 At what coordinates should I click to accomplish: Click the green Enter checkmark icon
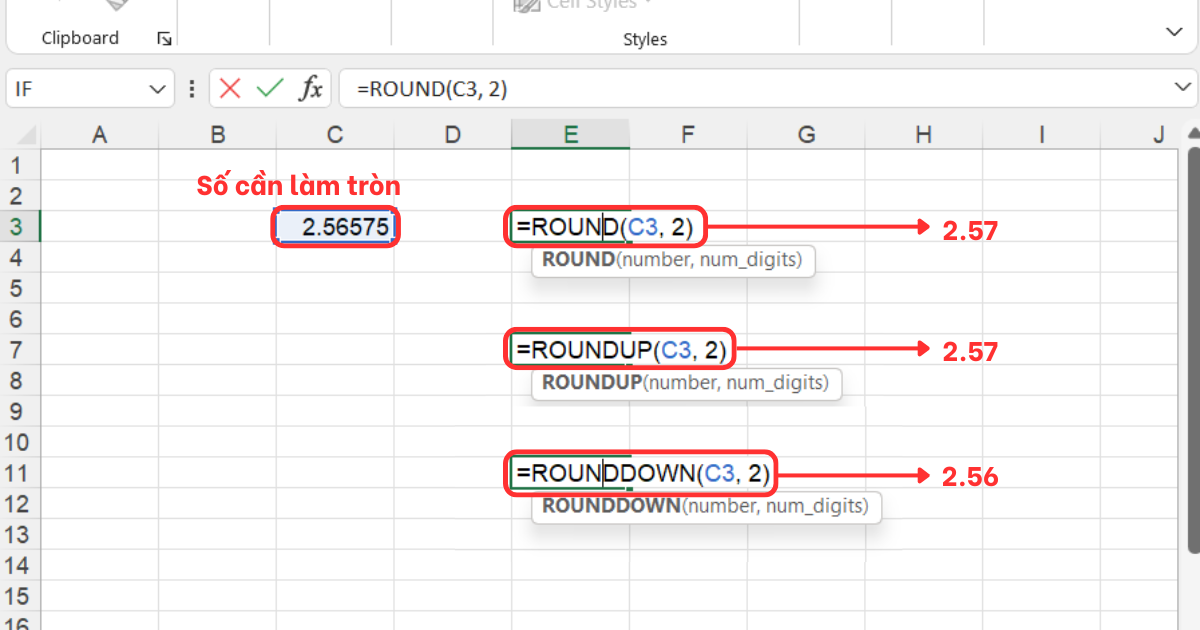pos(268,88)
